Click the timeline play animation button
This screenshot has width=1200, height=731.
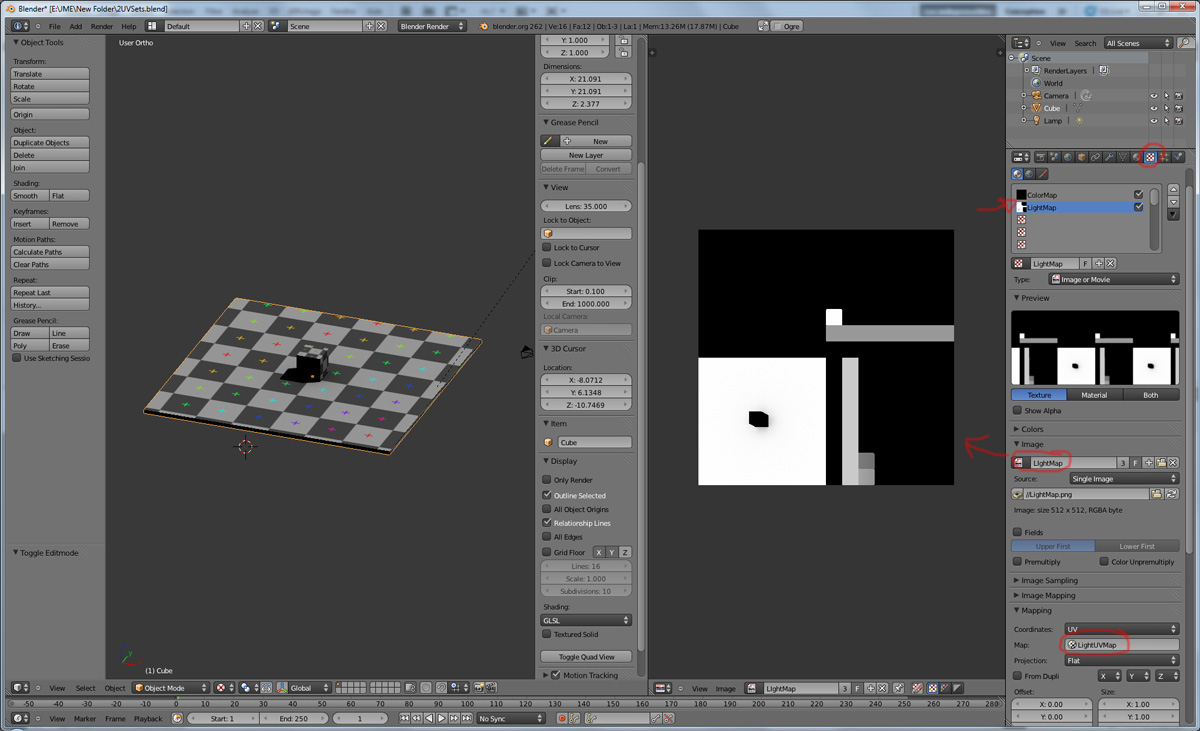coord(441,718)
